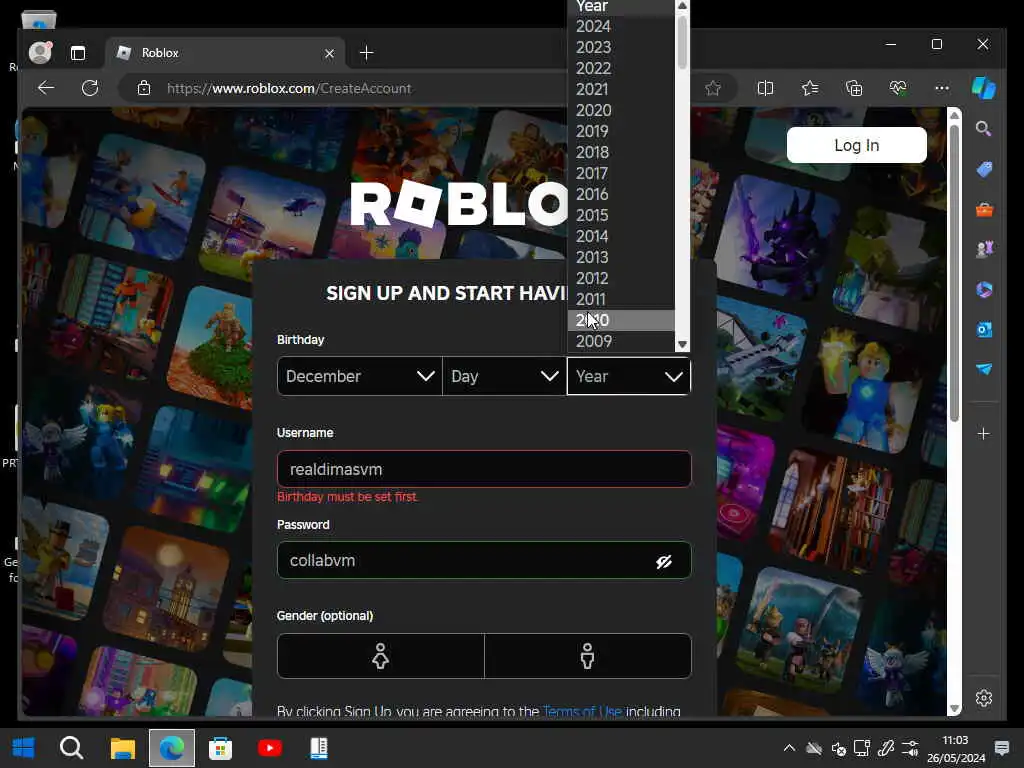Click the Username field realdimasvm
The height and width of the screenshot is (768, 1024).
[x=484, y=469]
